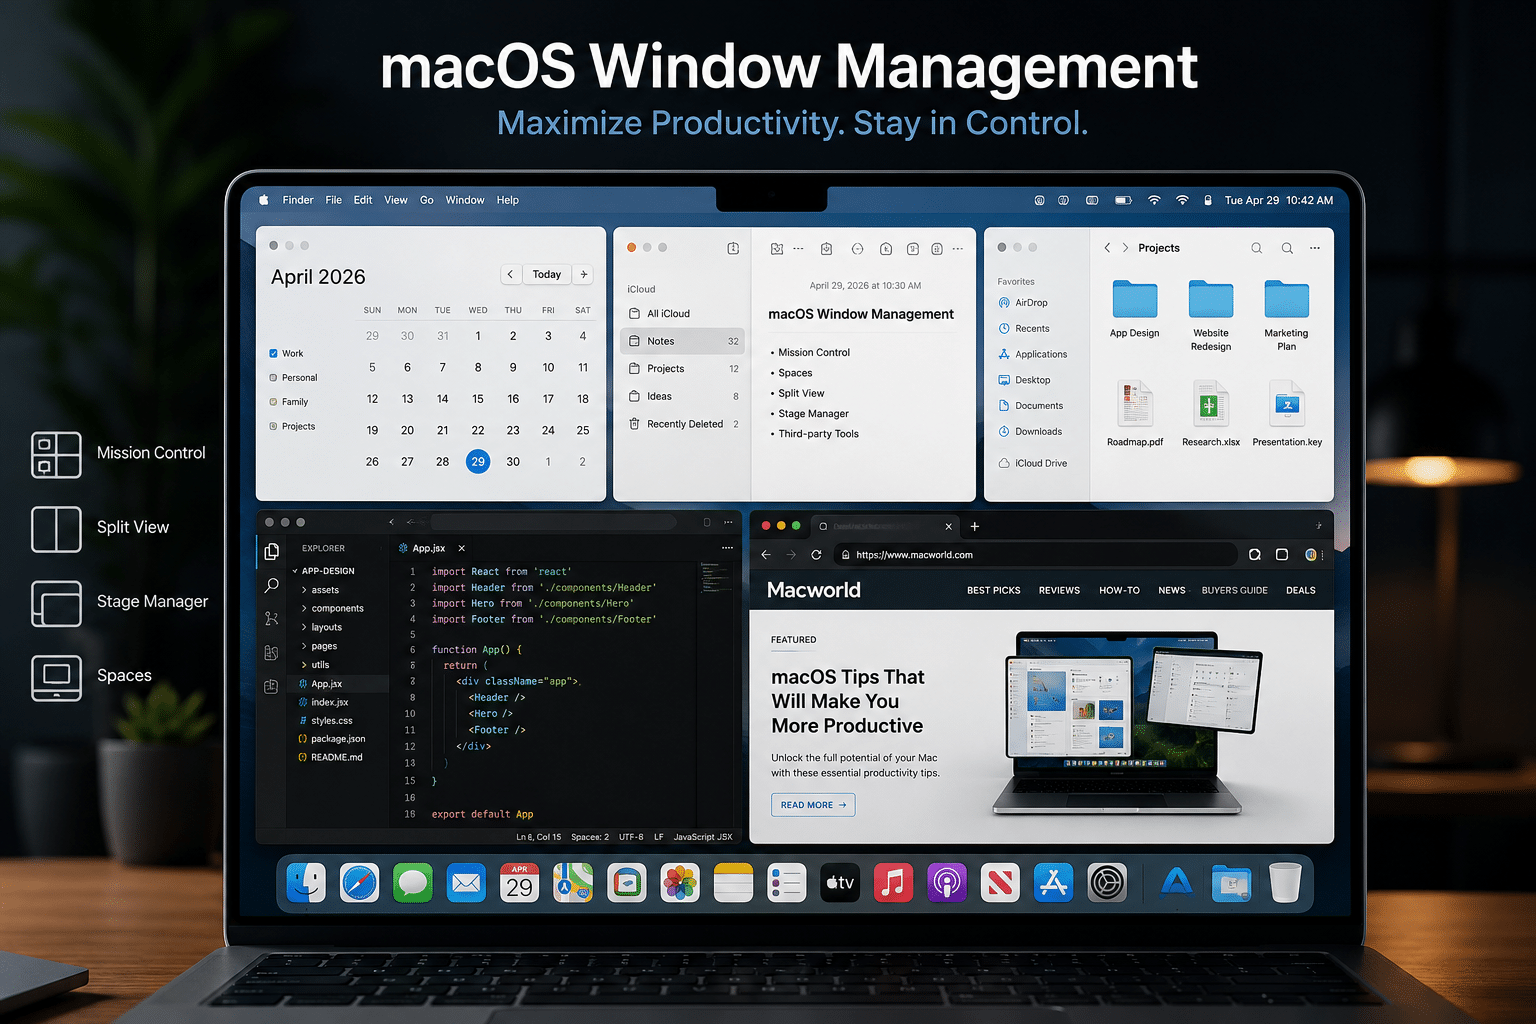Select the App.jsx editor tab
1536x1024 pixels.
click(429, 548)
